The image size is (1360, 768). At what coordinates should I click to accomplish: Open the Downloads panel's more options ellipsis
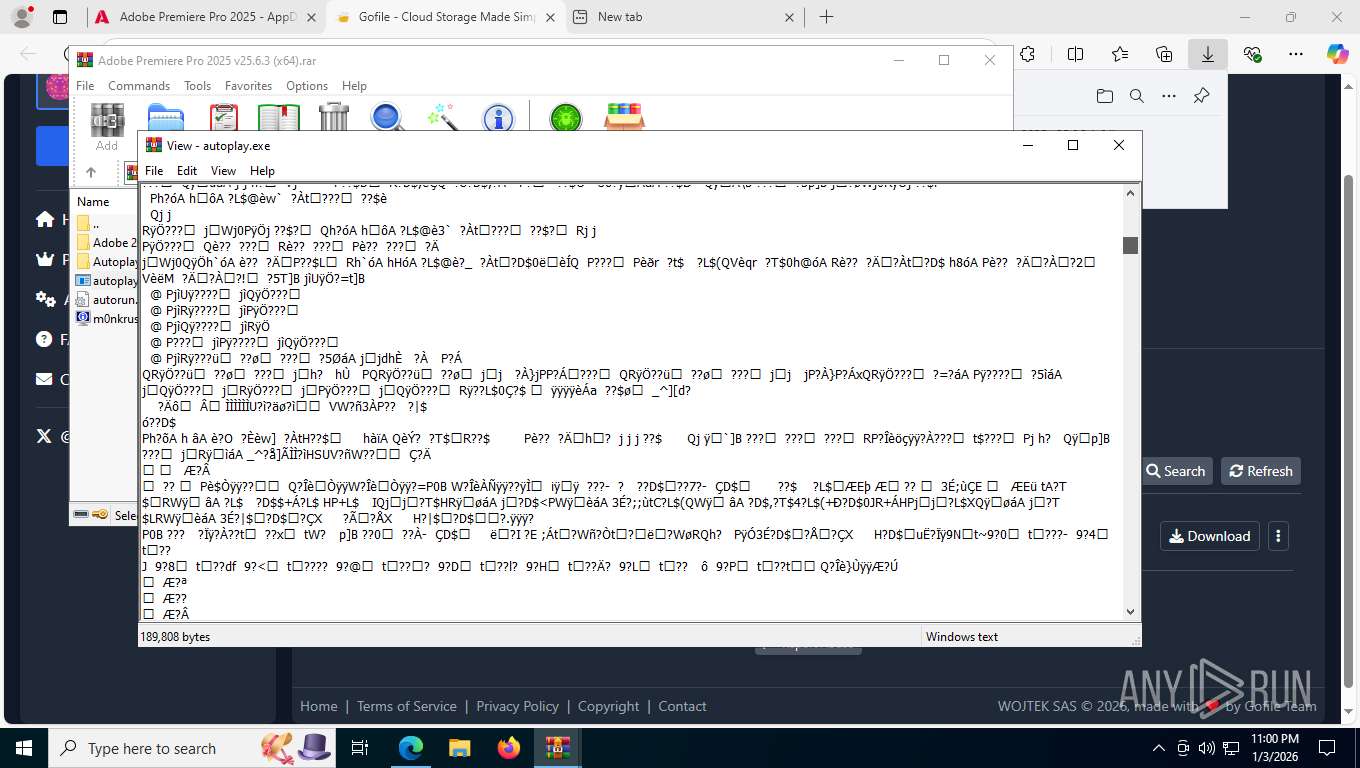click(1169, 96)
